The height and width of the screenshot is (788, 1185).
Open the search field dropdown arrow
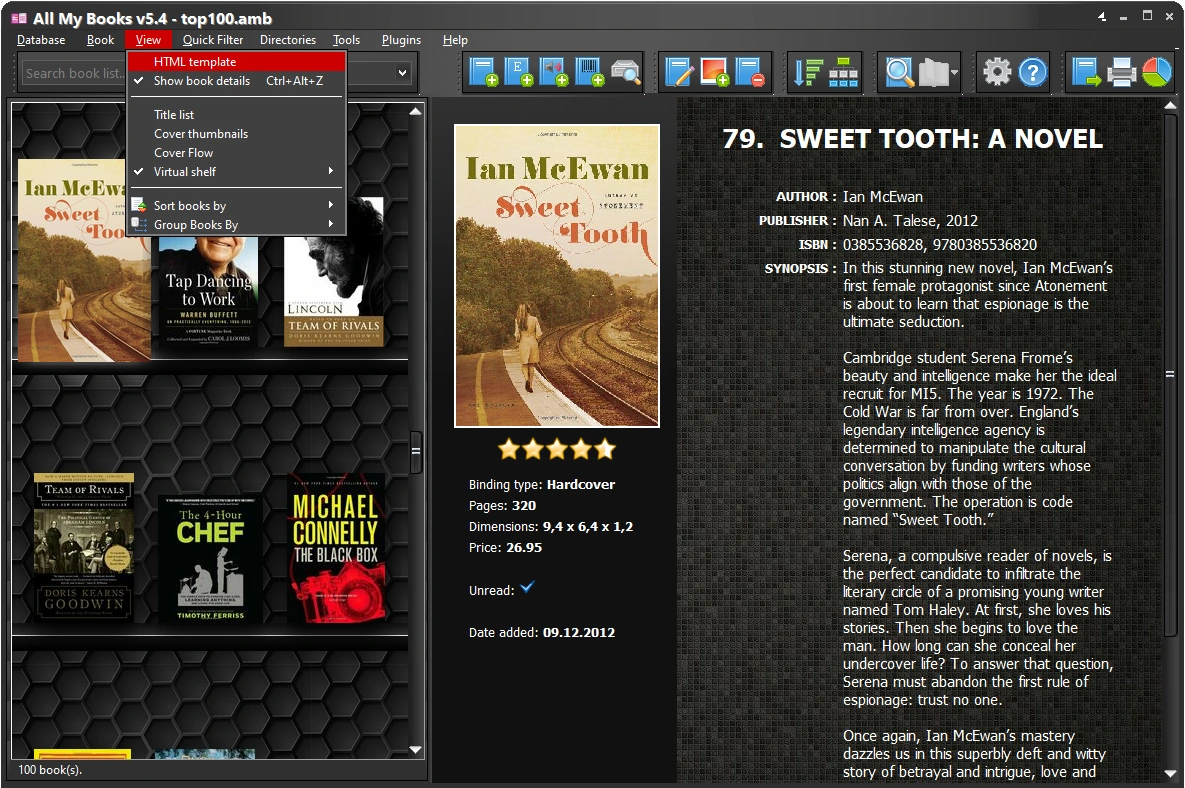pyautogui.click(x=403, y=73)
